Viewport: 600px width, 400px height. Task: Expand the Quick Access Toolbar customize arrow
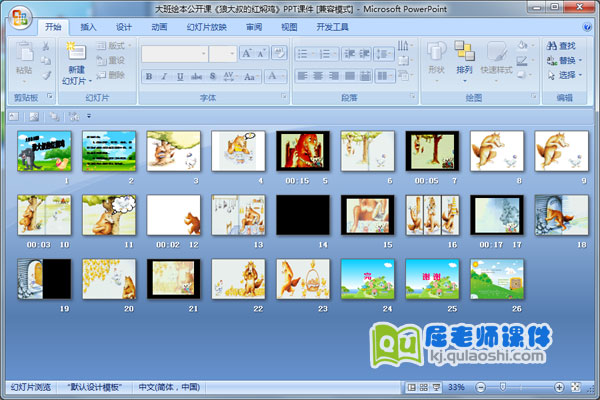tap(88, 116)
